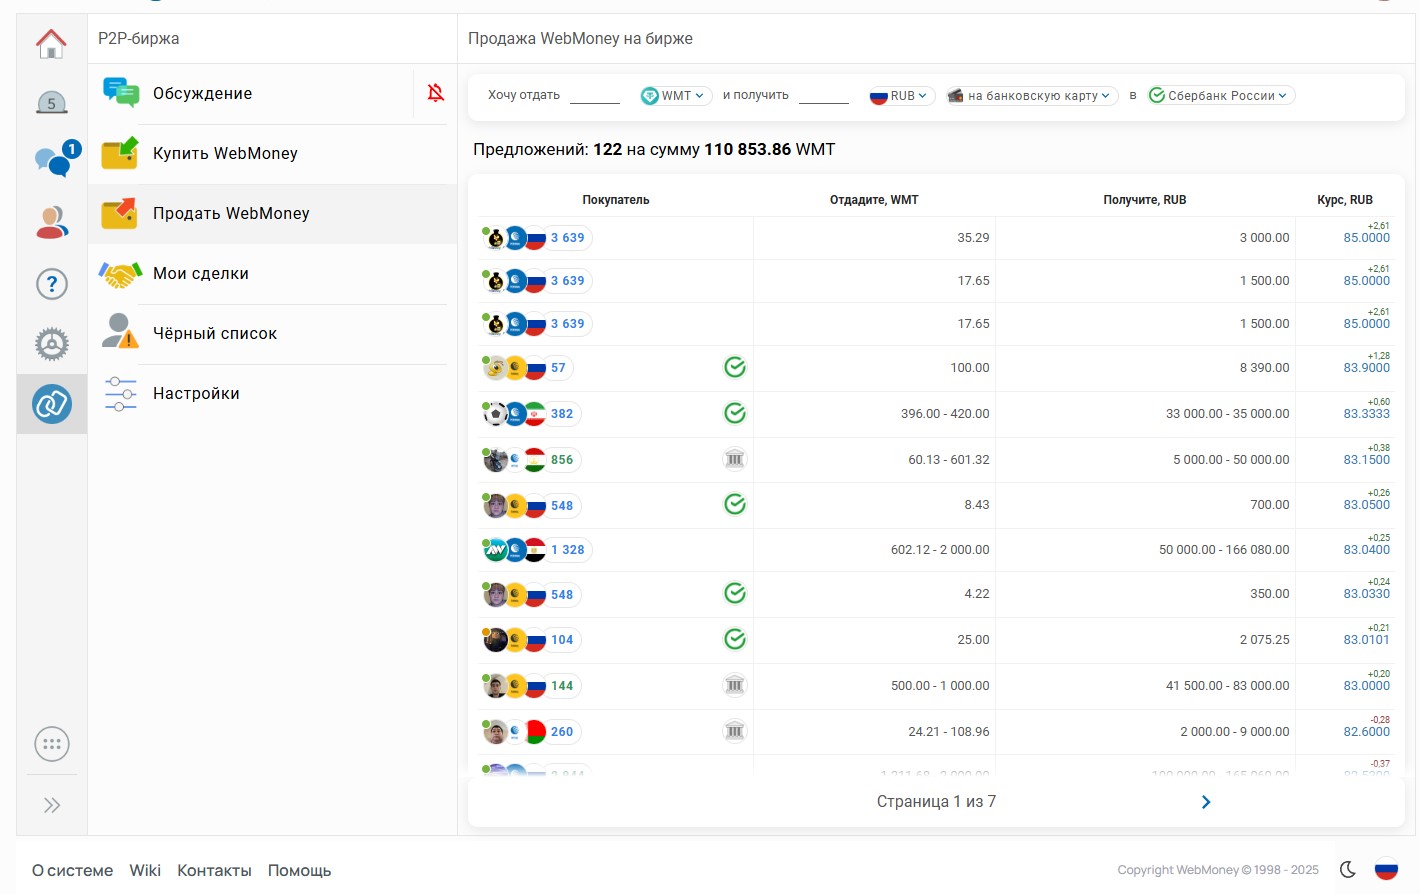Click the avatar of buyer 104
The height and width of the screenshot is (894, 1420).
tap(495, 640)
